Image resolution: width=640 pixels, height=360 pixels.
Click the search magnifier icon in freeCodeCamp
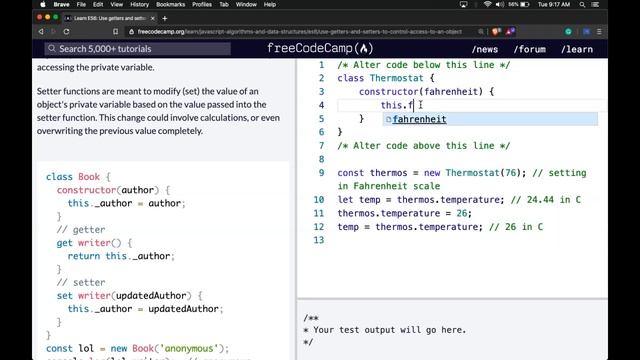[52, 49]
